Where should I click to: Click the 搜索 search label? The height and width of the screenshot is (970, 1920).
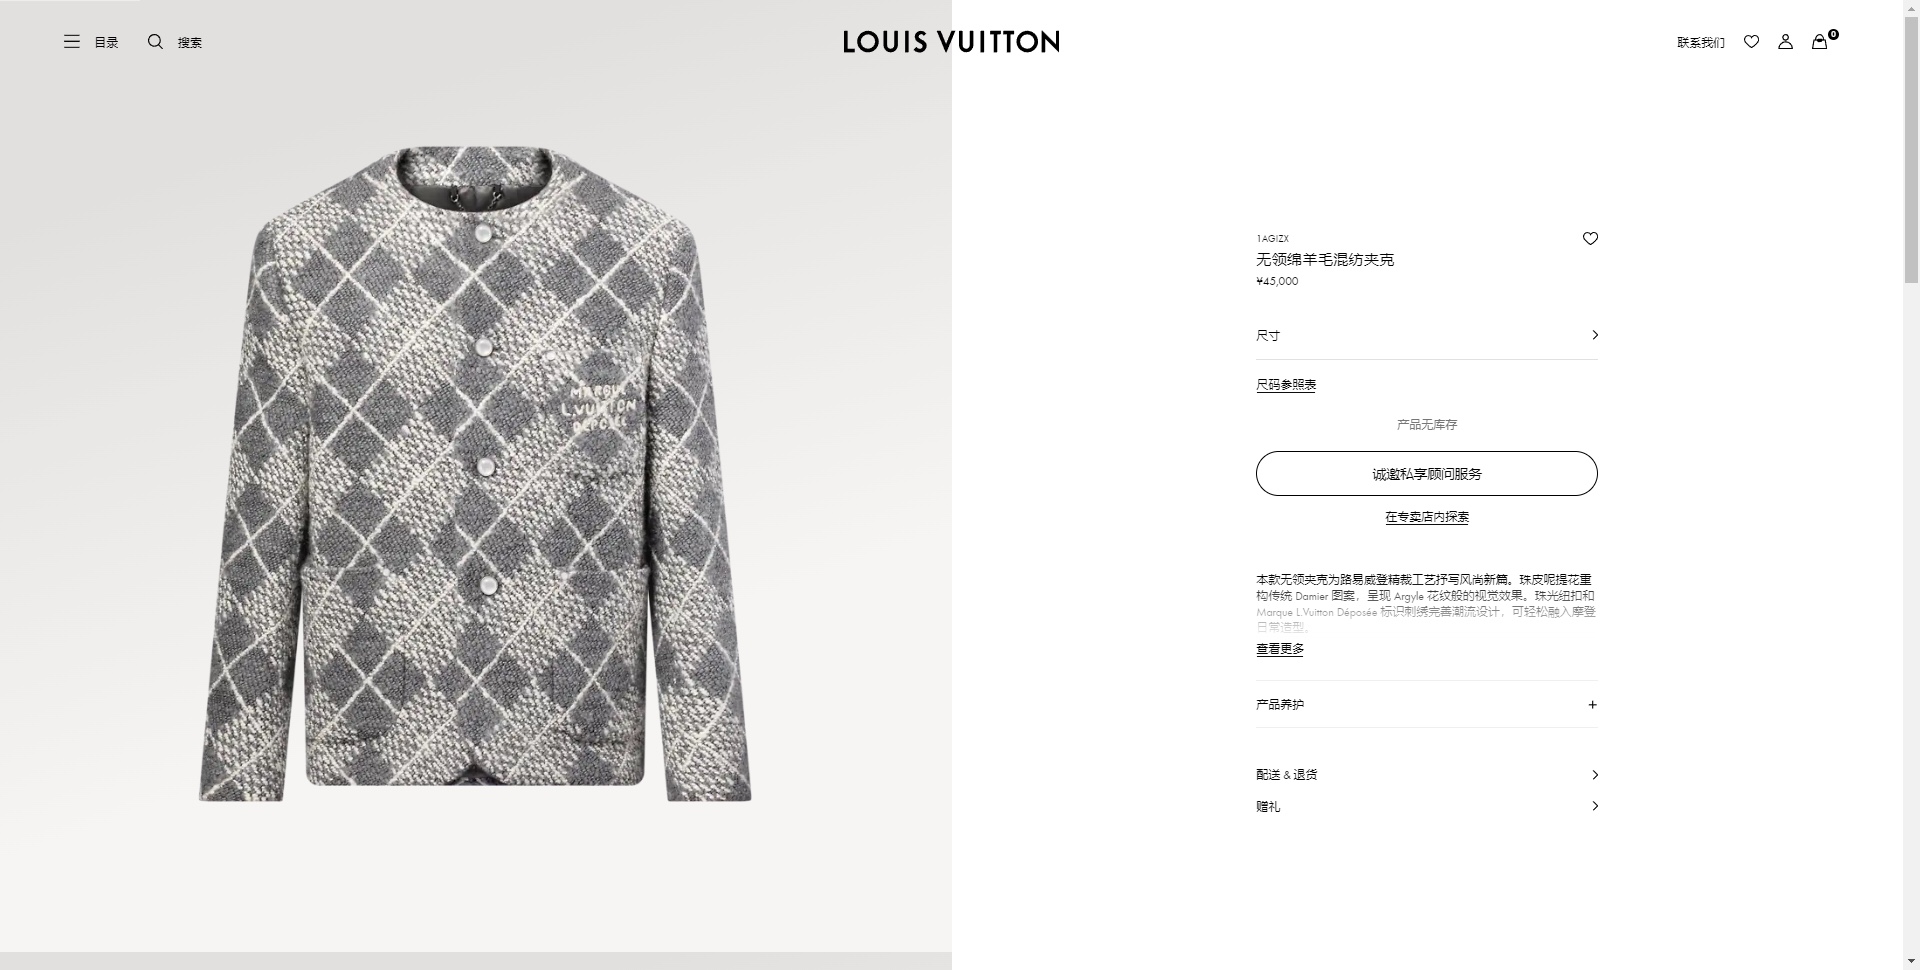click(x=190, y=43)
